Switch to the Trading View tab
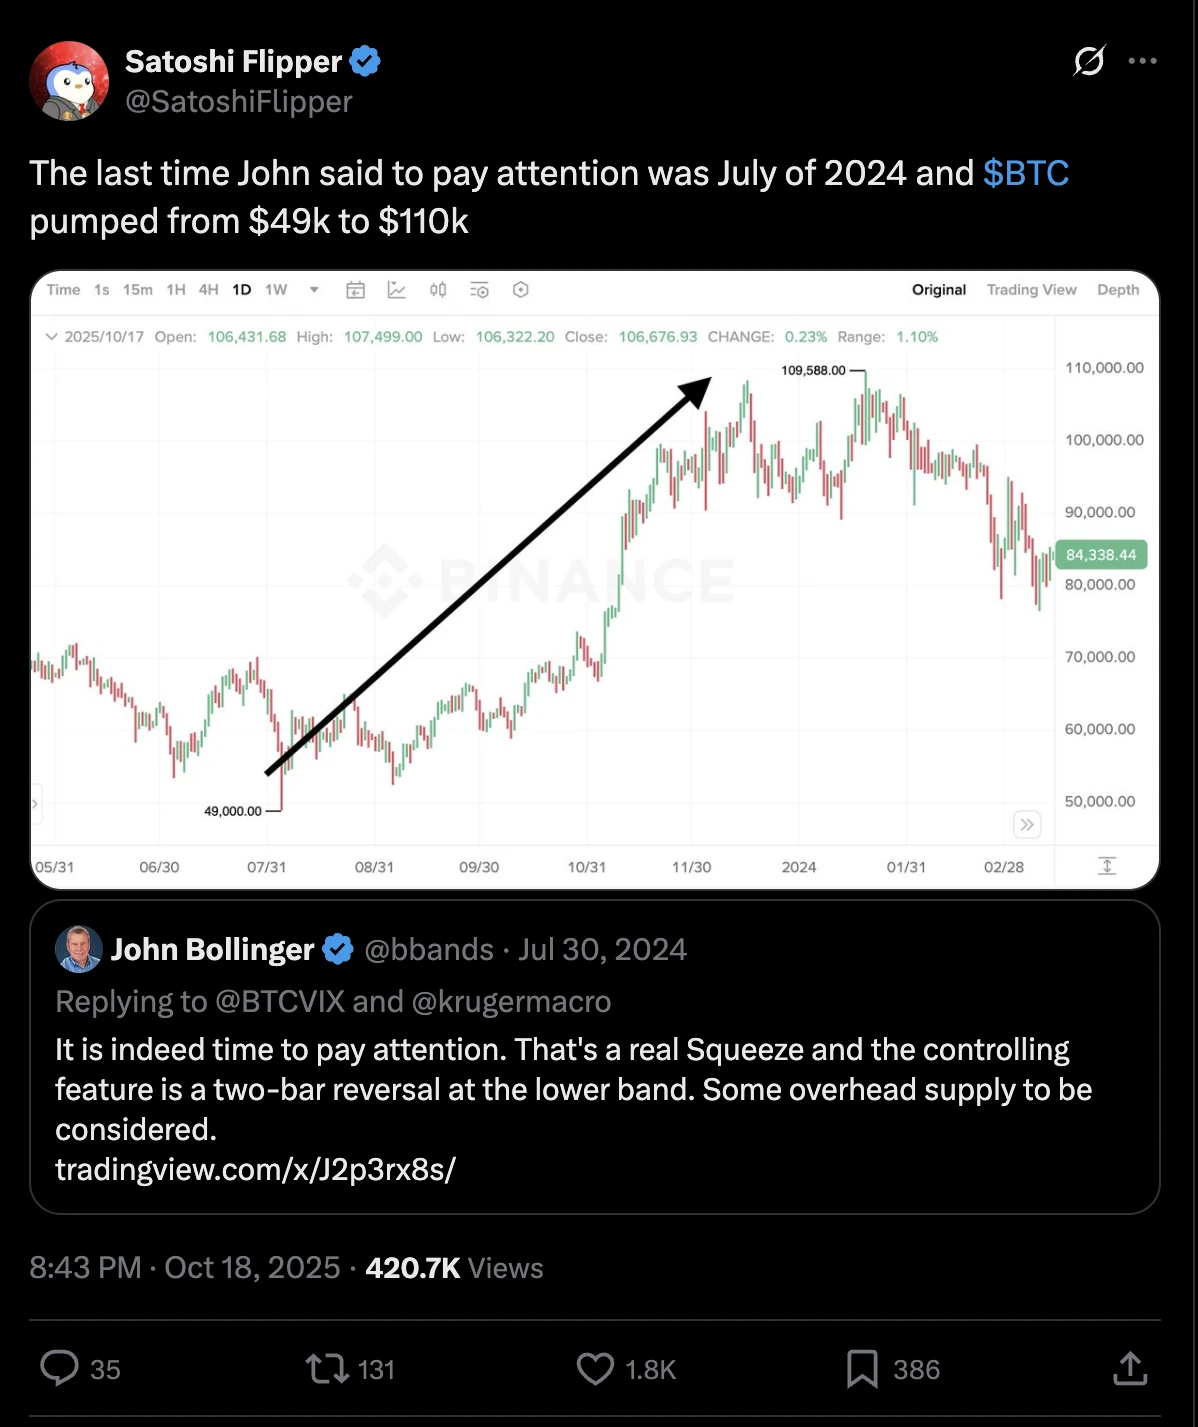 (x=1031, y=290)
